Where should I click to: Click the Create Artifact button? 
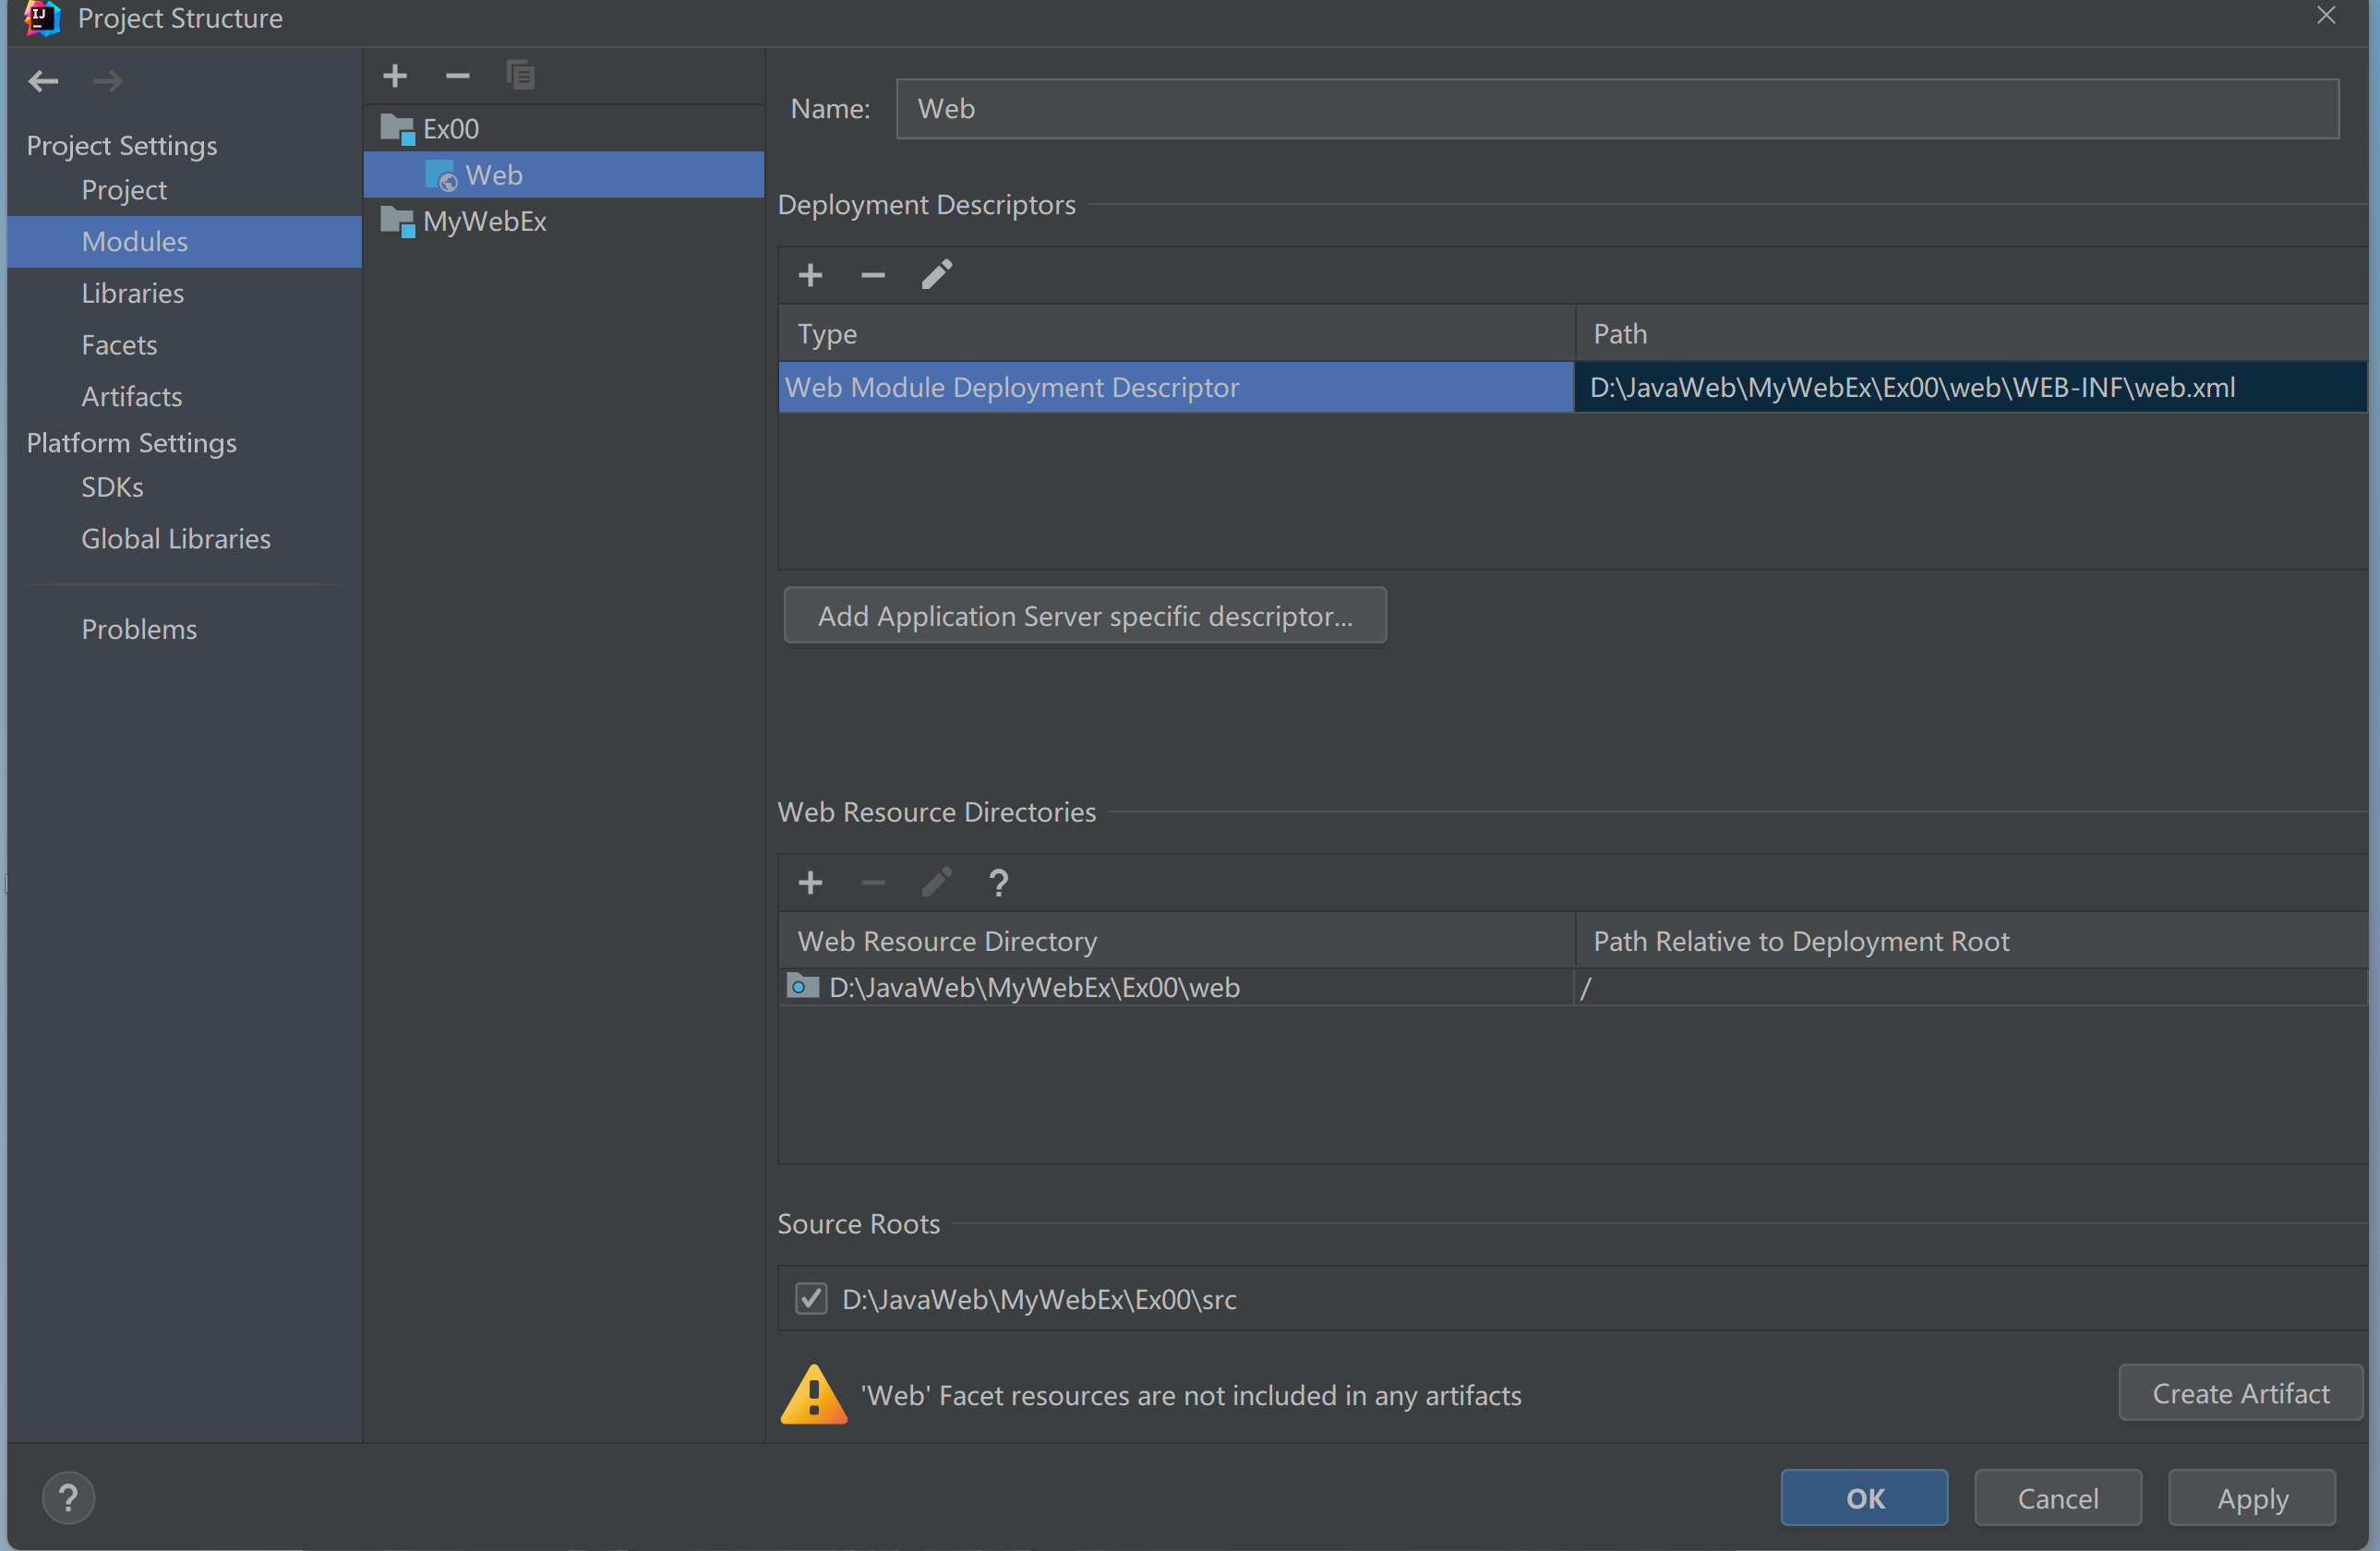tap(2240, 1393)
